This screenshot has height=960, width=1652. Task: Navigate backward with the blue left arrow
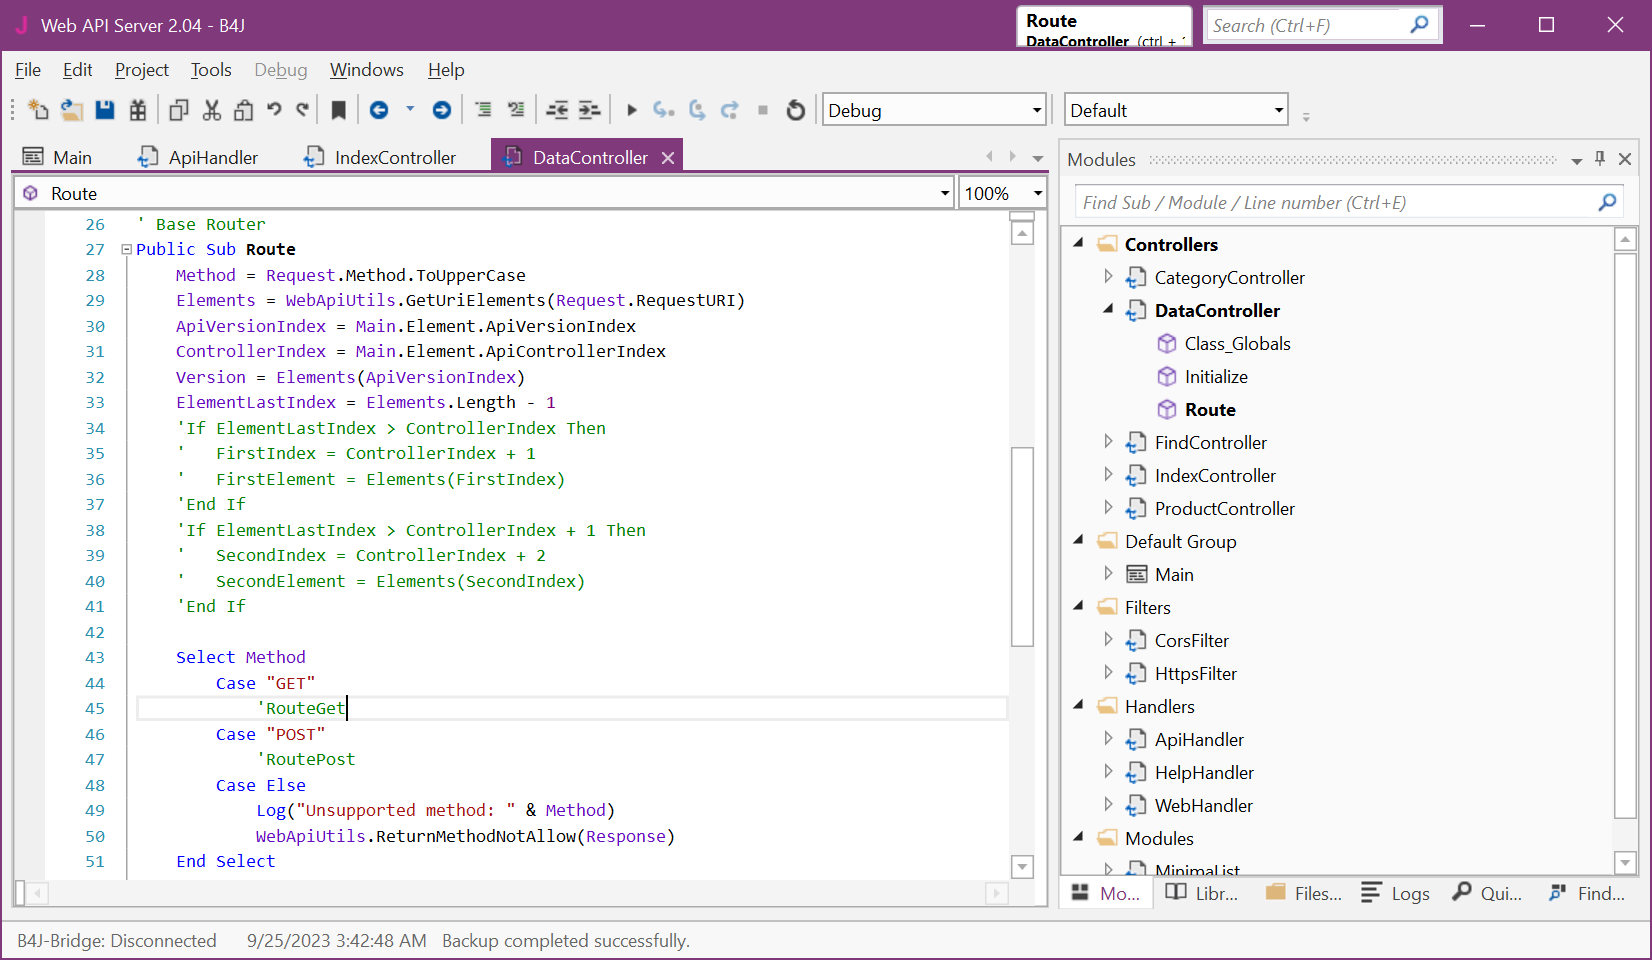[x=379, y=110]
